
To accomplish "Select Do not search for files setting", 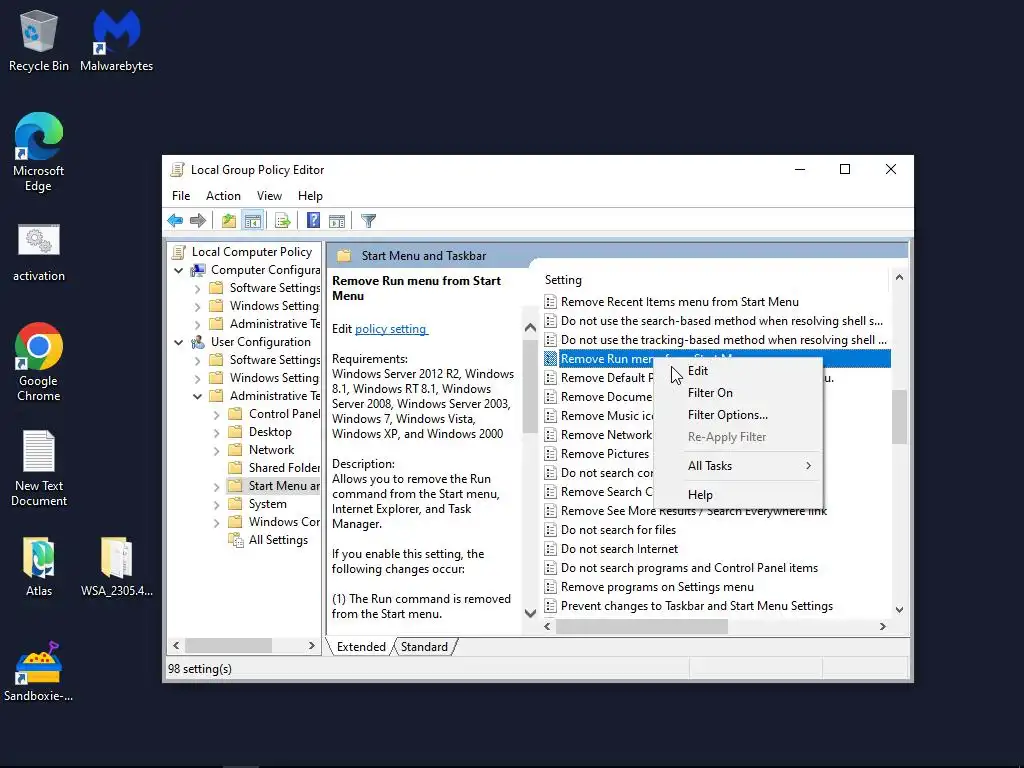I will 618,530.
